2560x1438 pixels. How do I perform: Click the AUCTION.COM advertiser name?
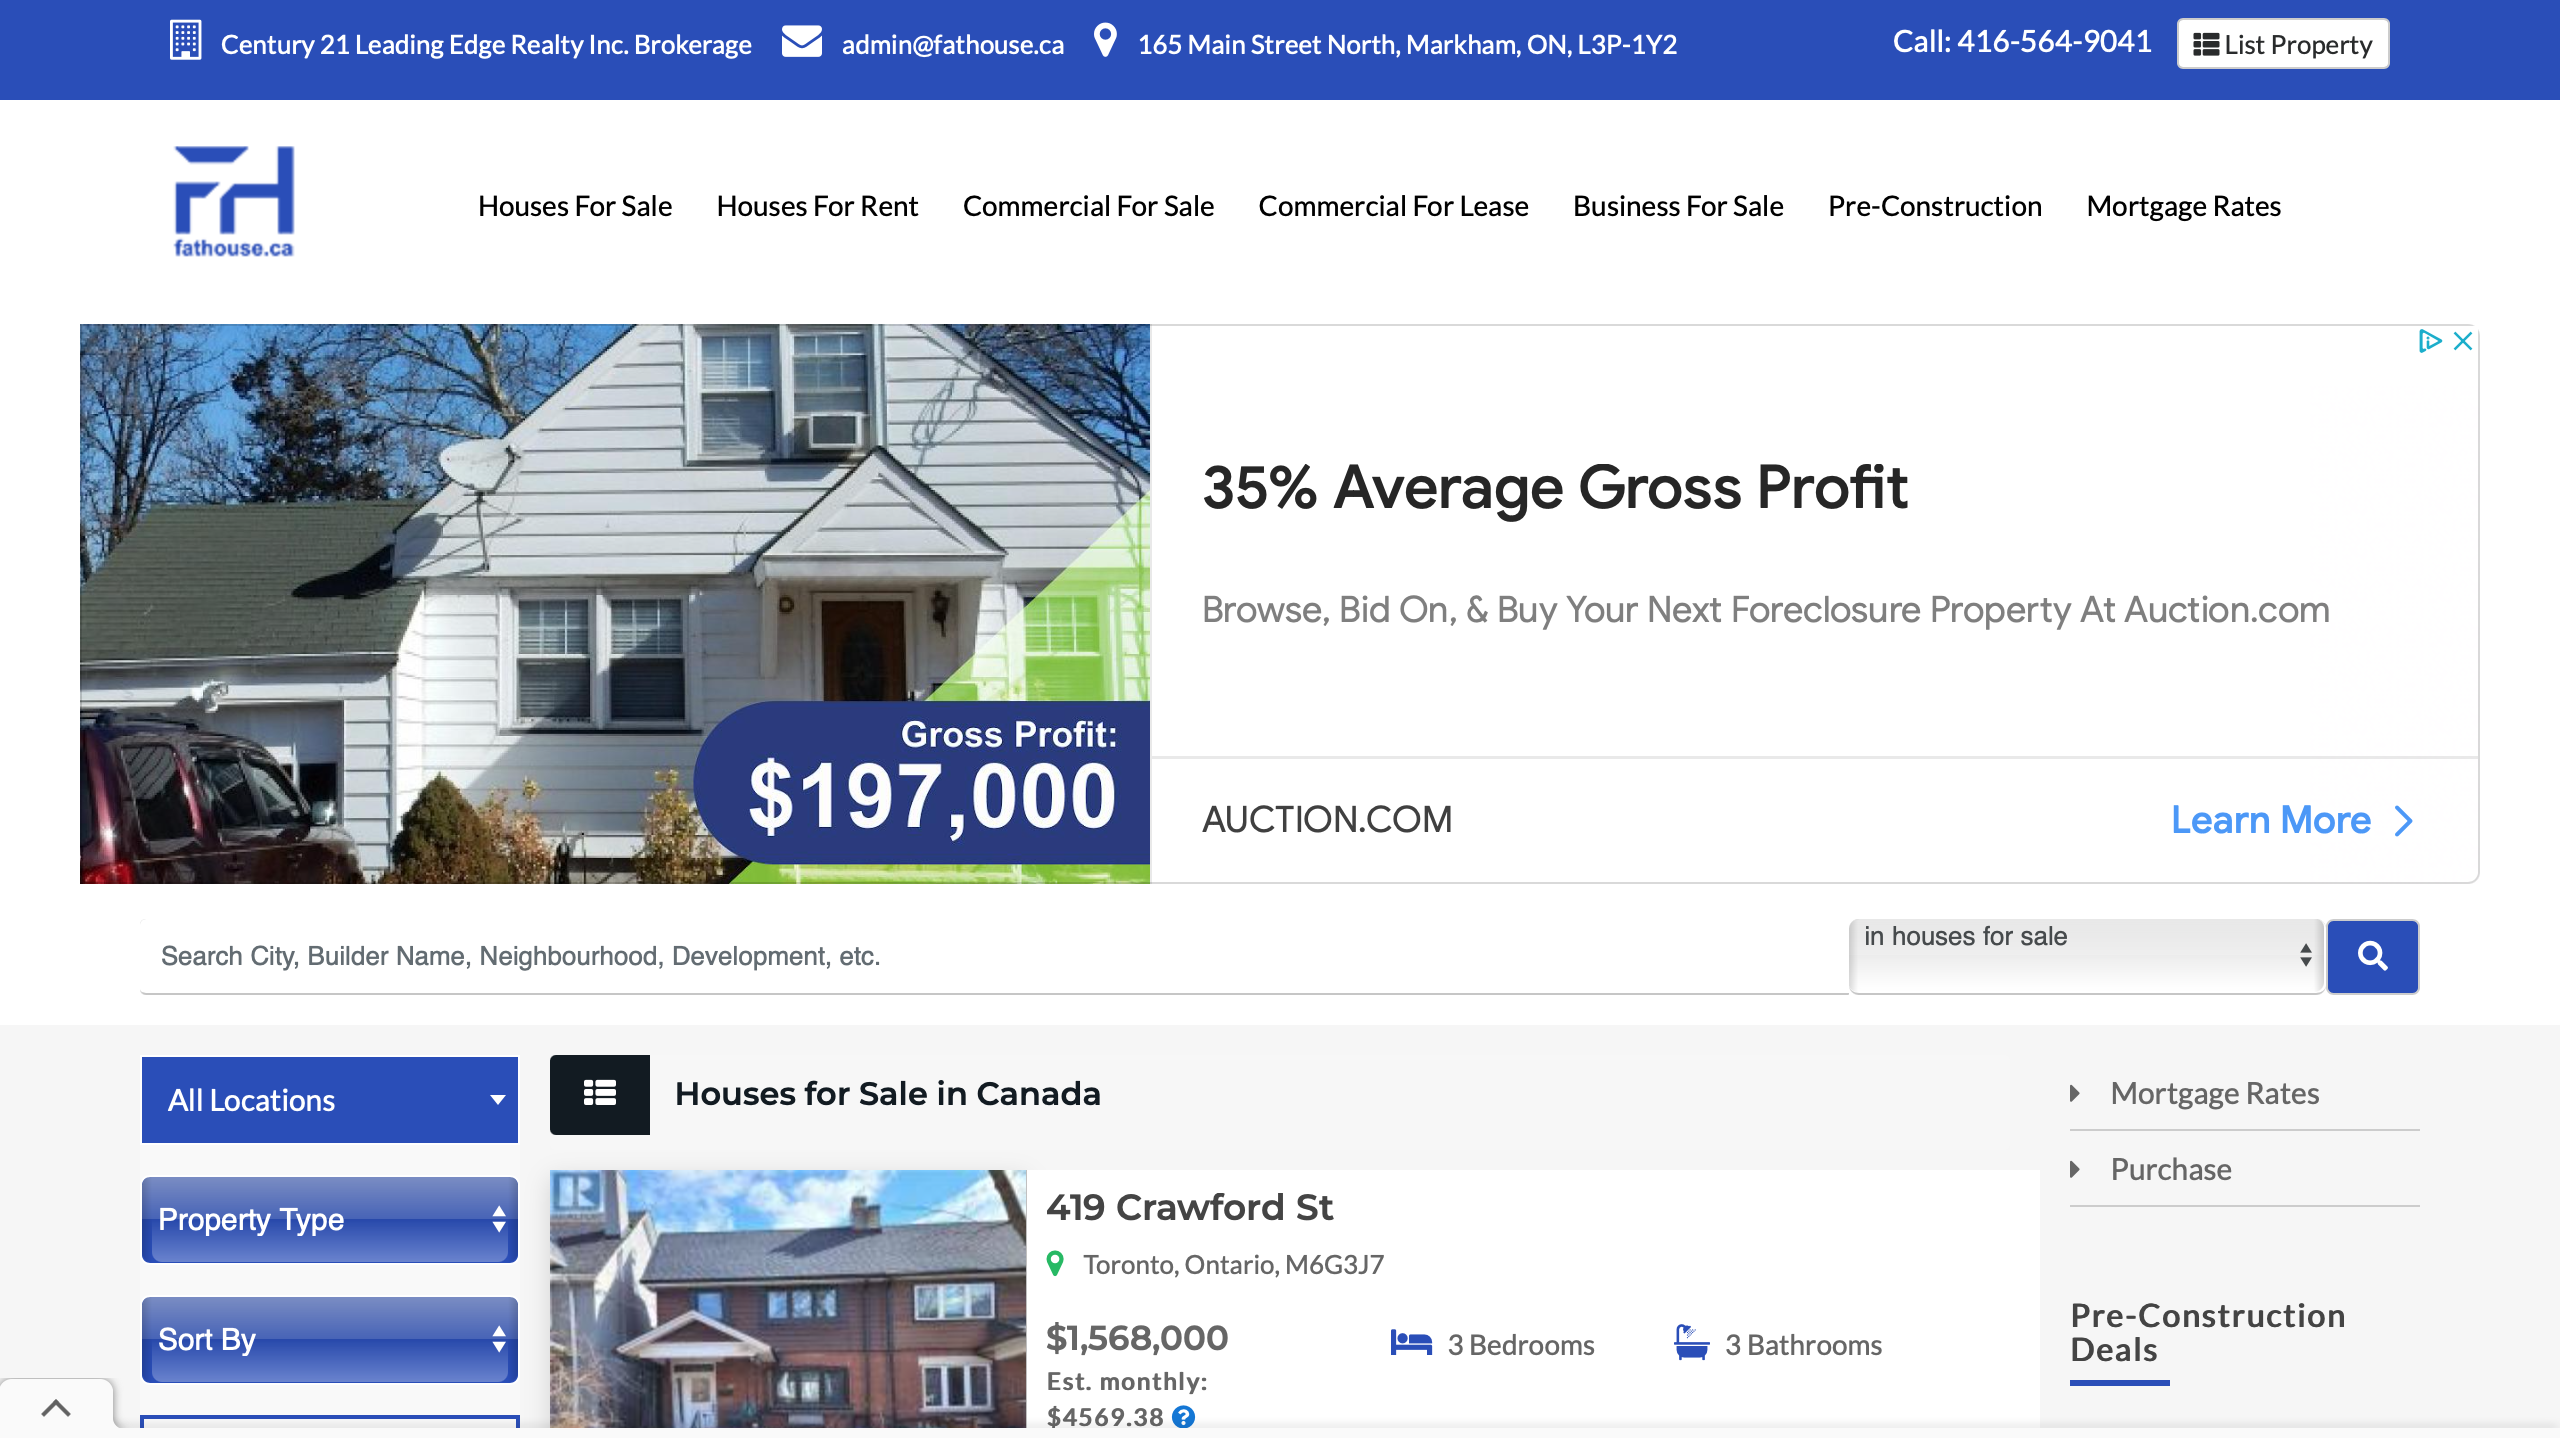tap(1327, 819)
